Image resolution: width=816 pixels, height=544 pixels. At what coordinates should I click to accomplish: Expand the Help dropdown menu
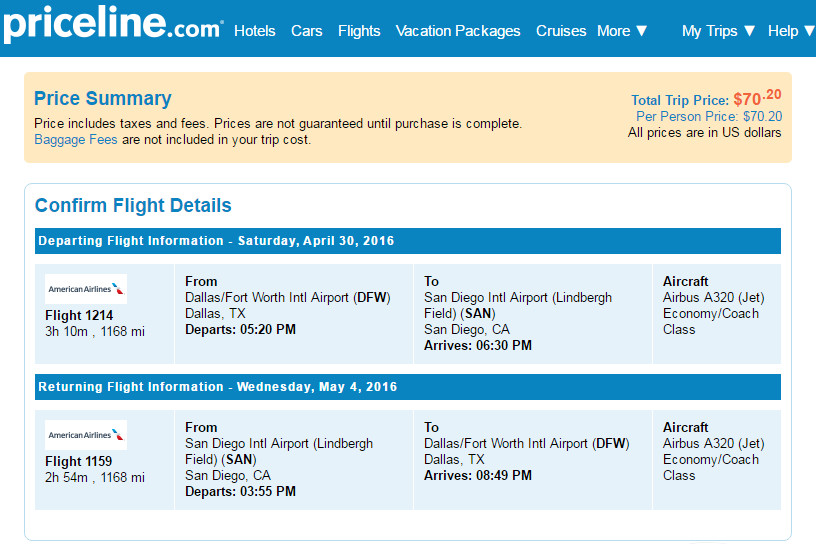click(792, 31)
